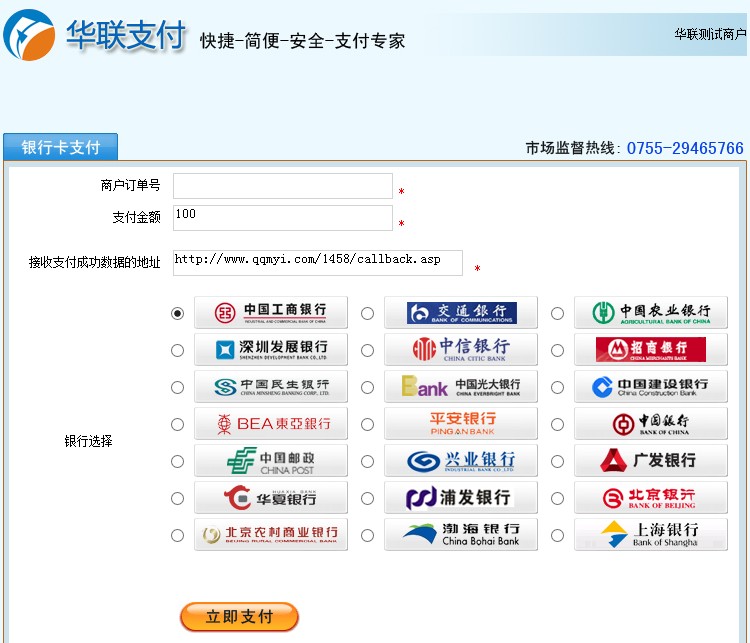This screenshot has width=750, height=643.
Task: Choose 深圳发展银行 radio option
Action: coord(177,350)
